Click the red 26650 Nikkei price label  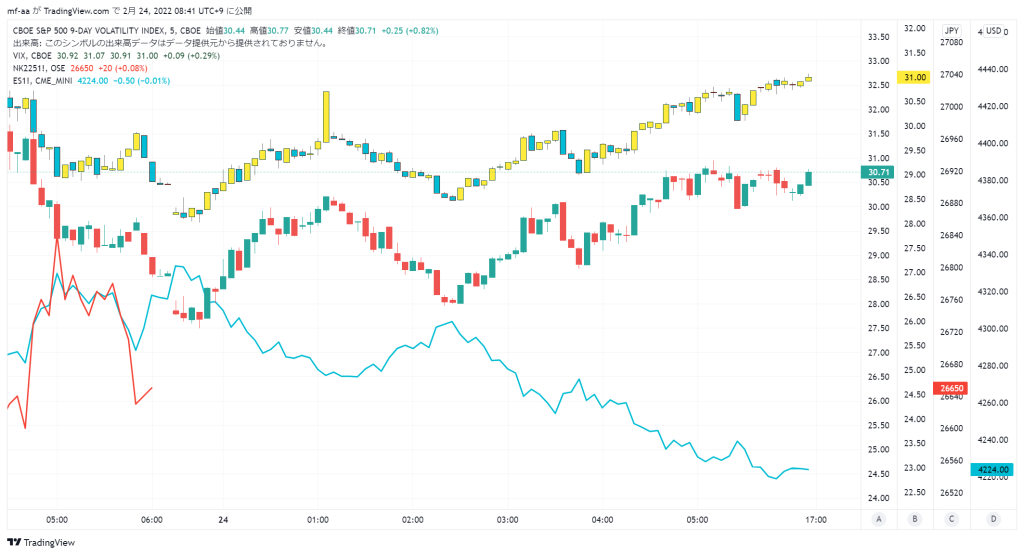coord(952,388)
